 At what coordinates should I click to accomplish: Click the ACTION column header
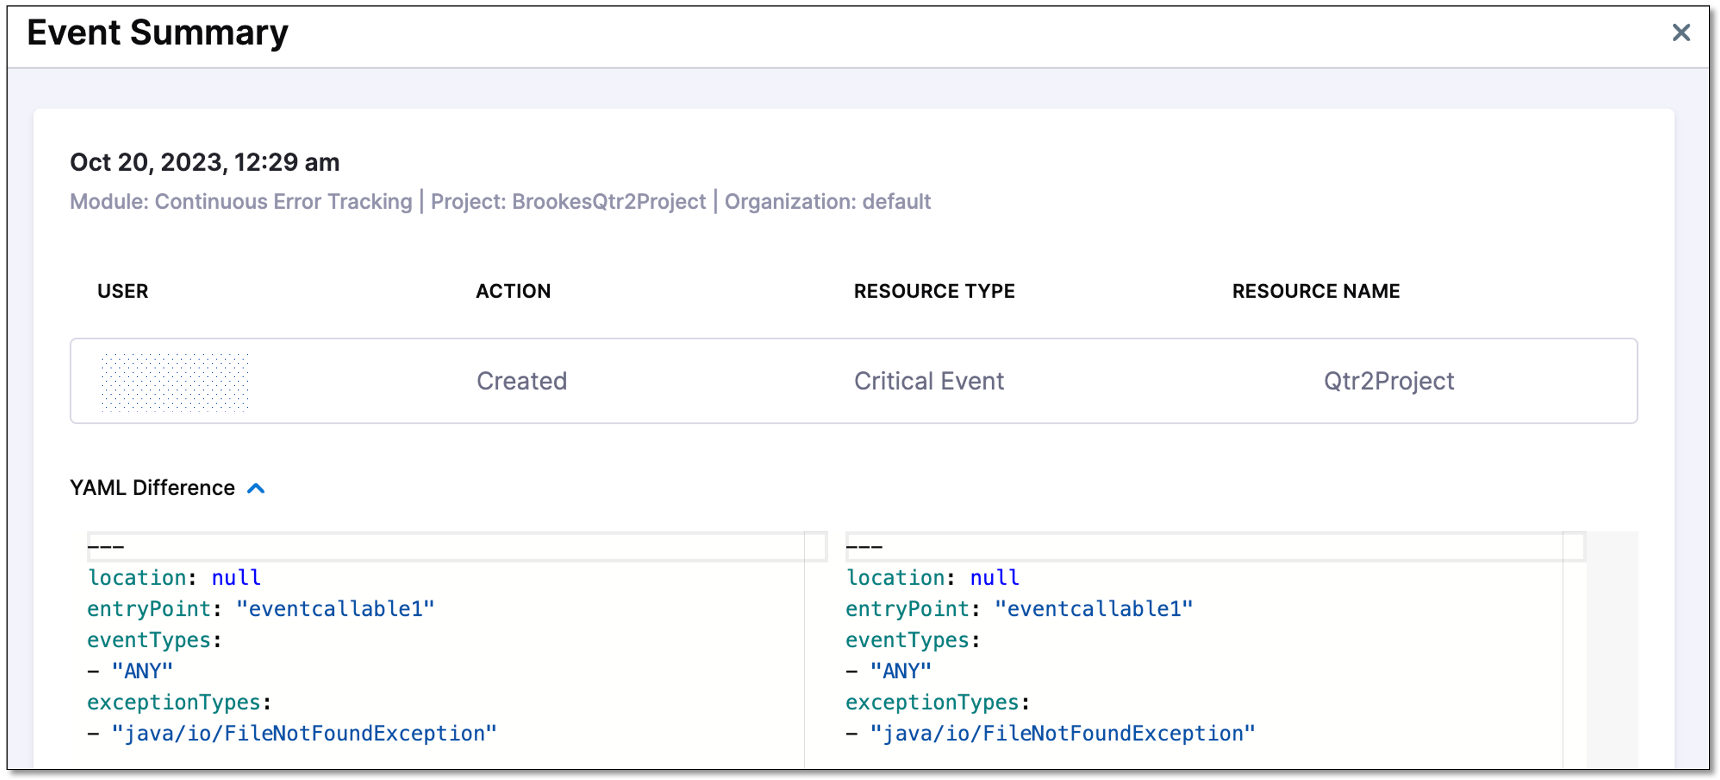[x=513, y=291]
